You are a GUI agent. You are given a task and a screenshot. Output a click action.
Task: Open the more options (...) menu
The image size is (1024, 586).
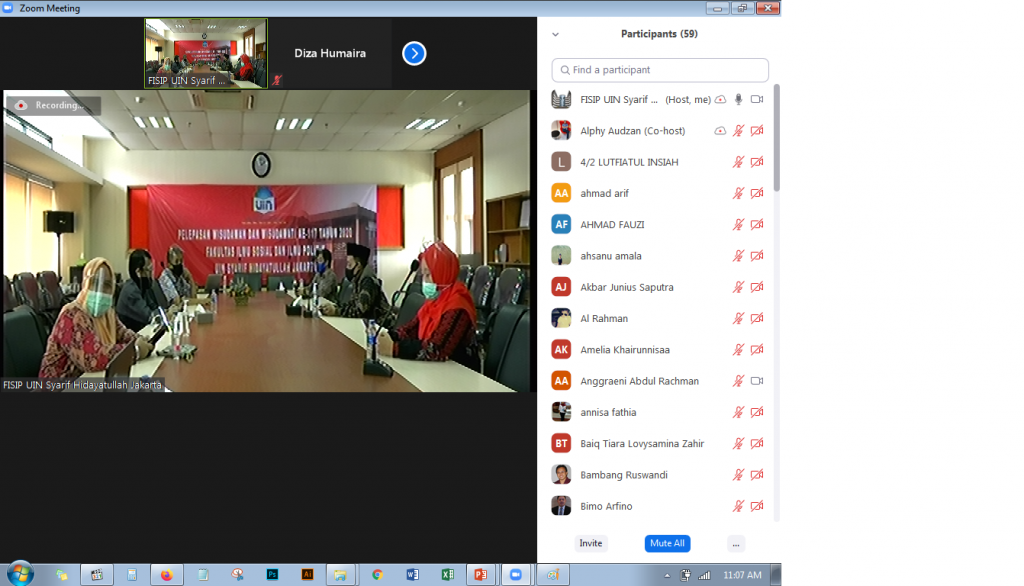tap(736, 543)
